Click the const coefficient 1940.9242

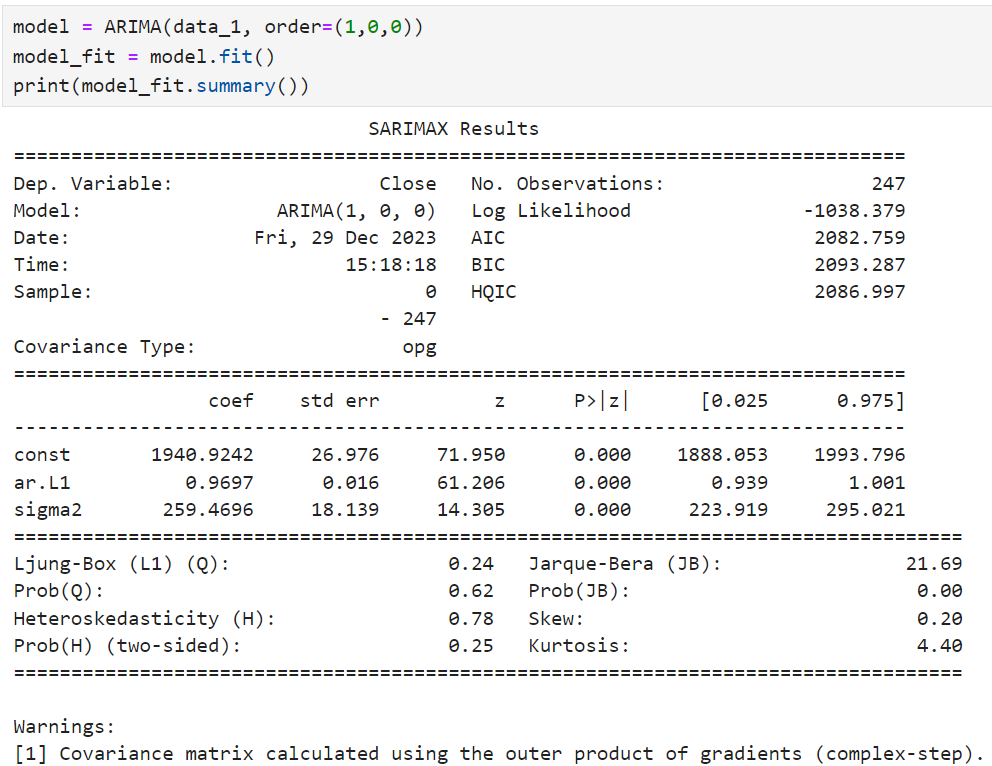click(x=202, y=455)
